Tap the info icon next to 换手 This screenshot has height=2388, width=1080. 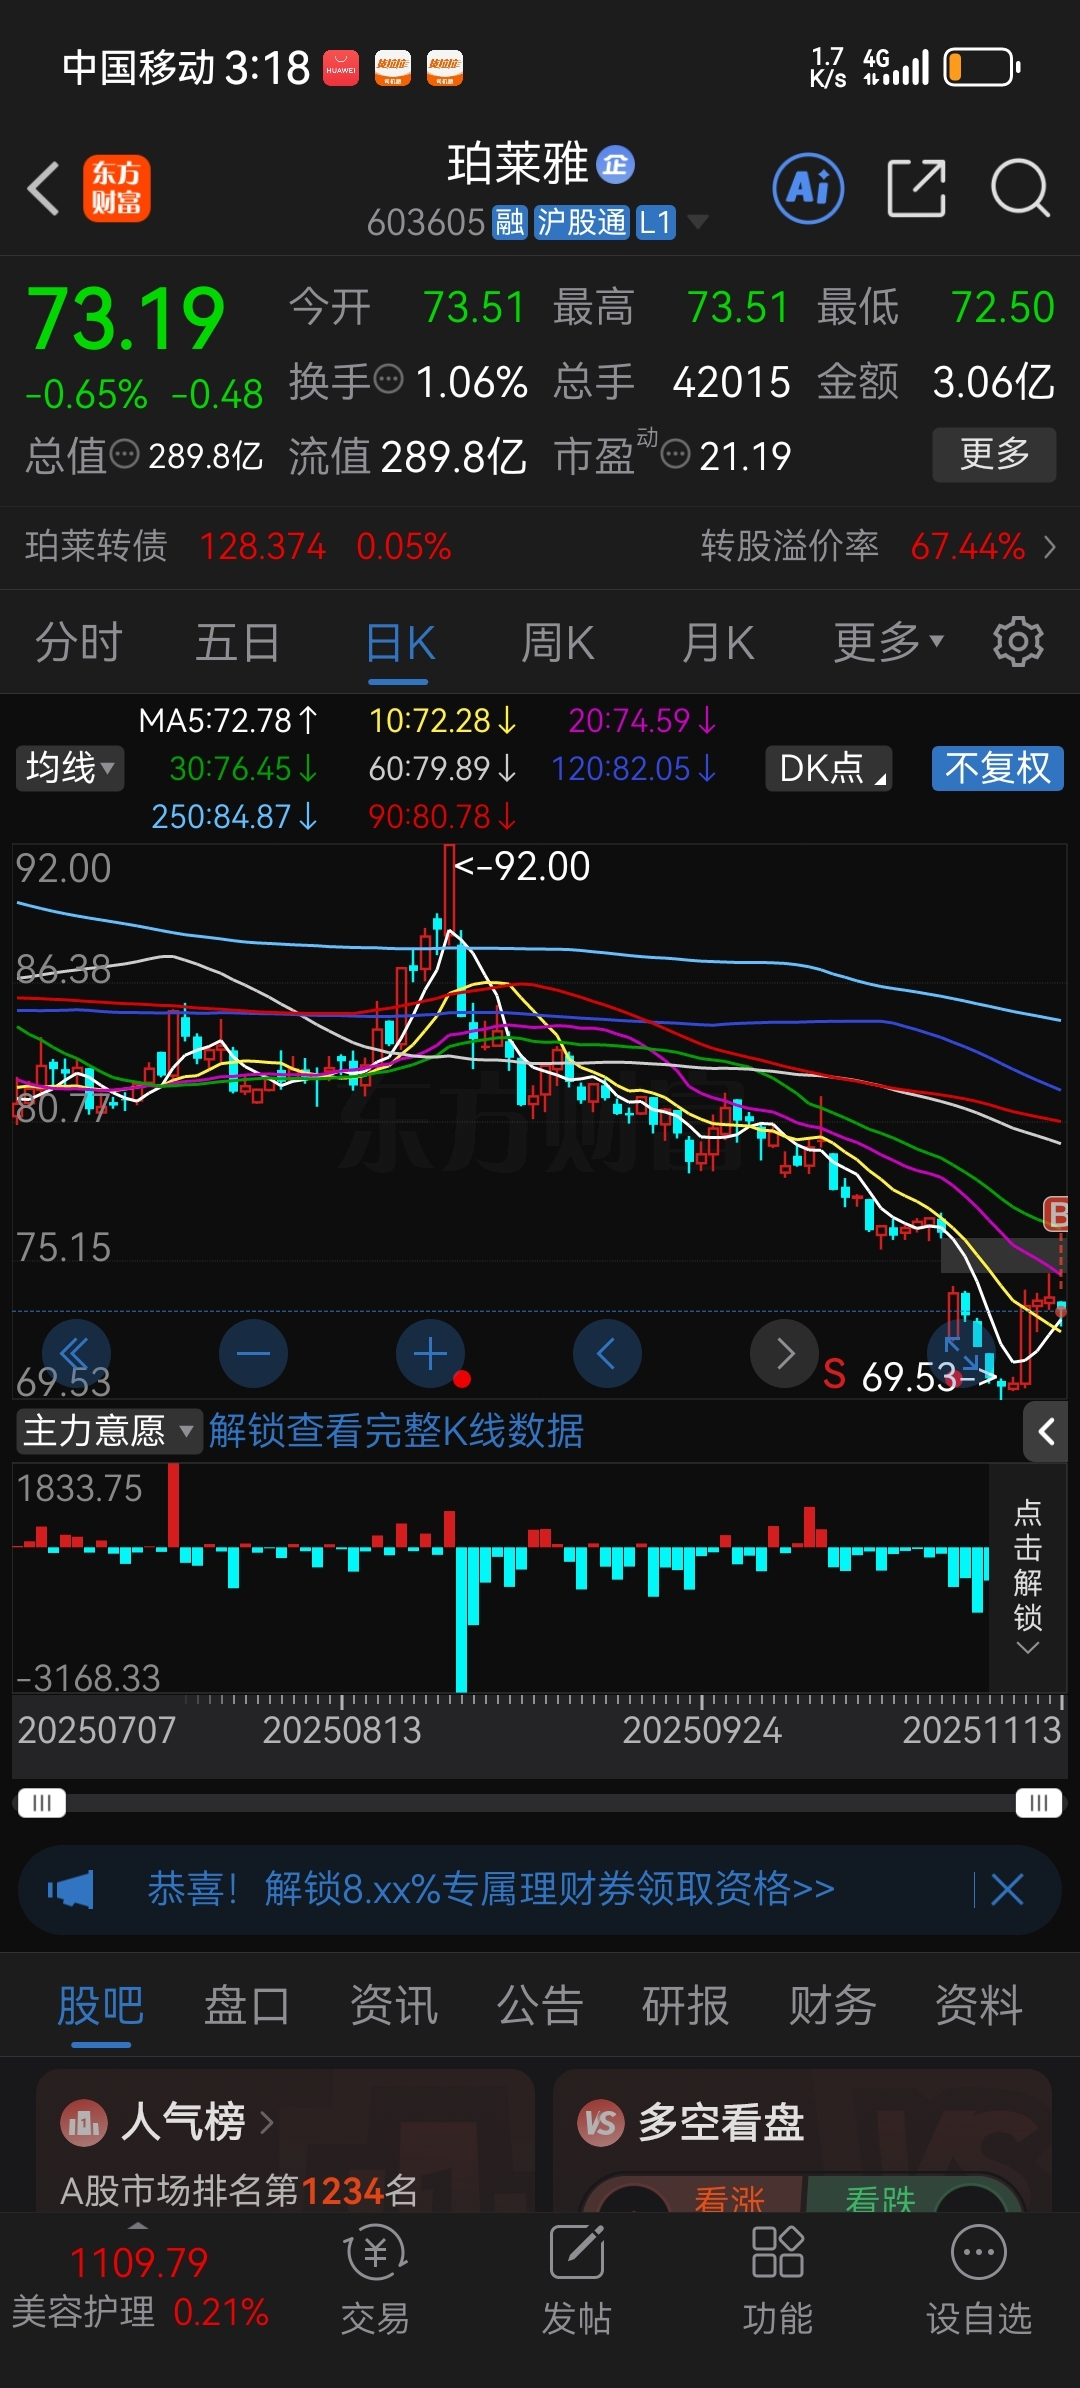pos(388,380)
